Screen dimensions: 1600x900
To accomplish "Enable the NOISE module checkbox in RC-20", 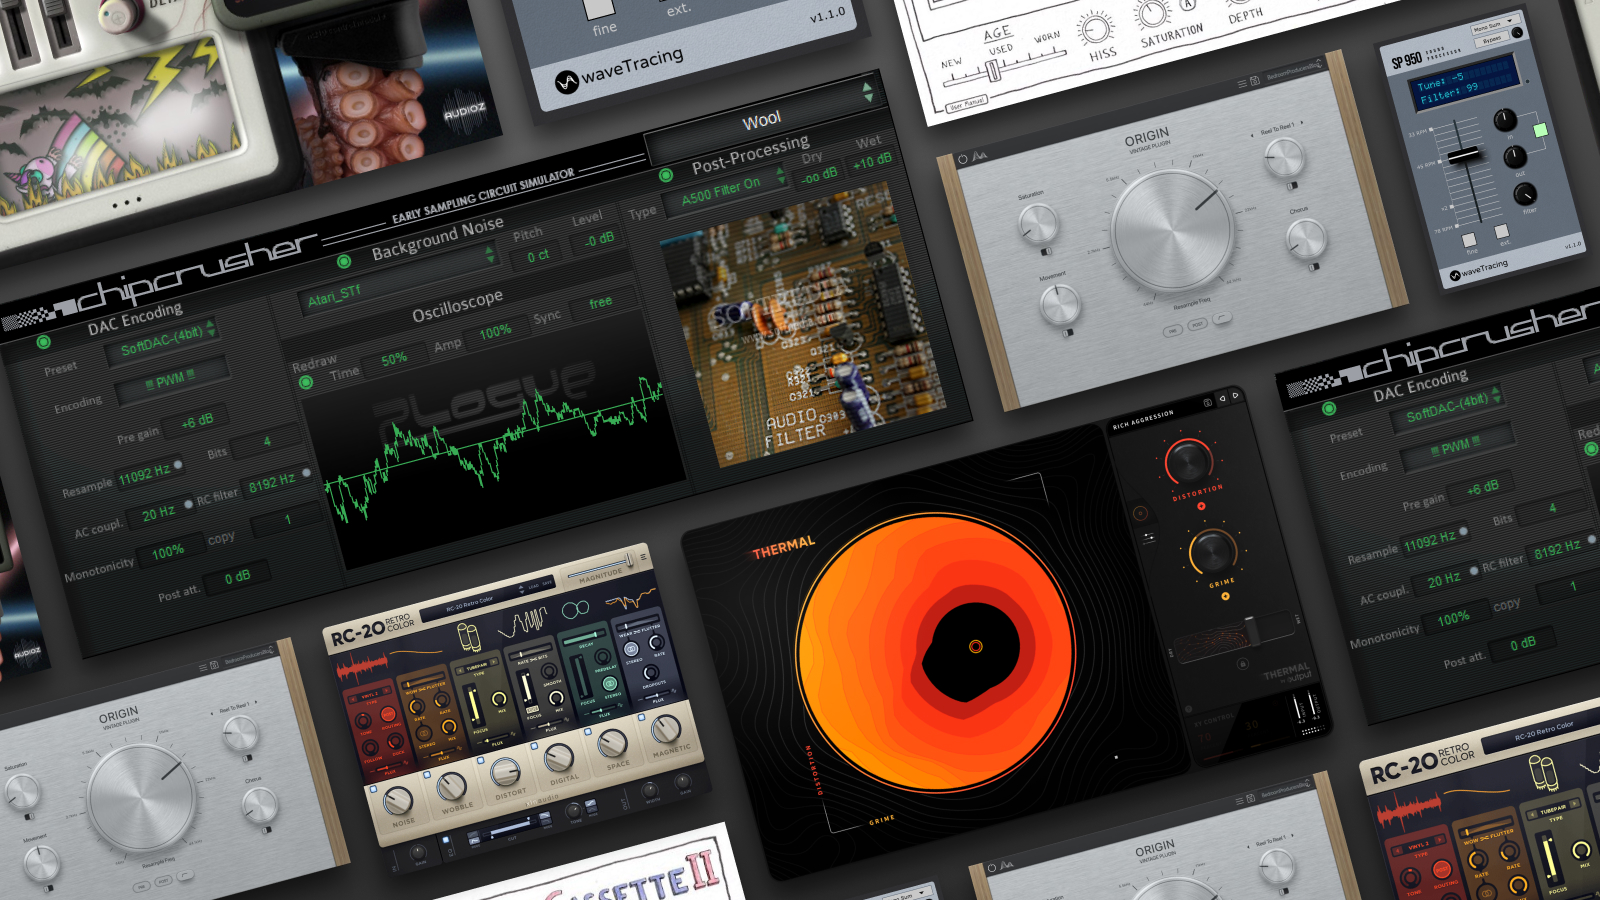I will [374, 788].
